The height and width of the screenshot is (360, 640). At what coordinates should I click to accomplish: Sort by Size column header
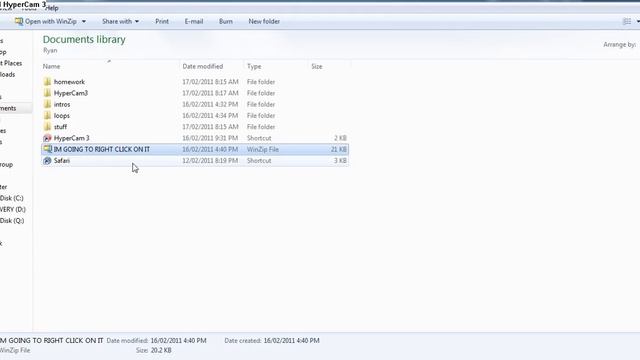(x=317, y=66)
